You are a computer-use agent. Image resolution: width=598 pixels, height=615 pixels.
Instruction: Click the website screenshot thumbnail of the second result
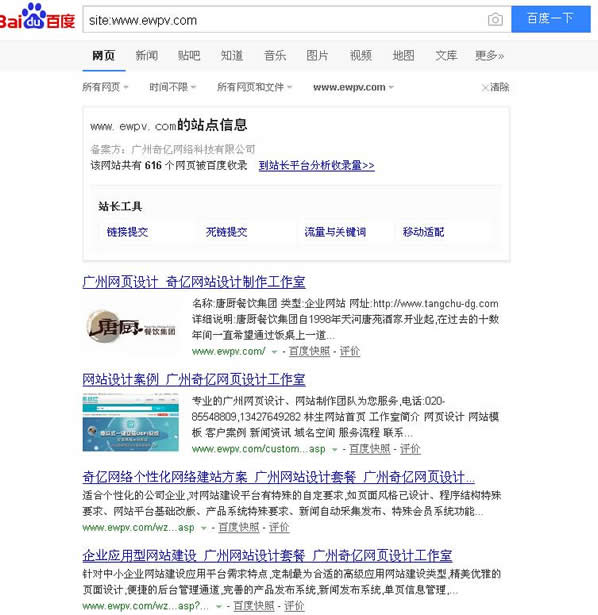click(x=131, y=422)
